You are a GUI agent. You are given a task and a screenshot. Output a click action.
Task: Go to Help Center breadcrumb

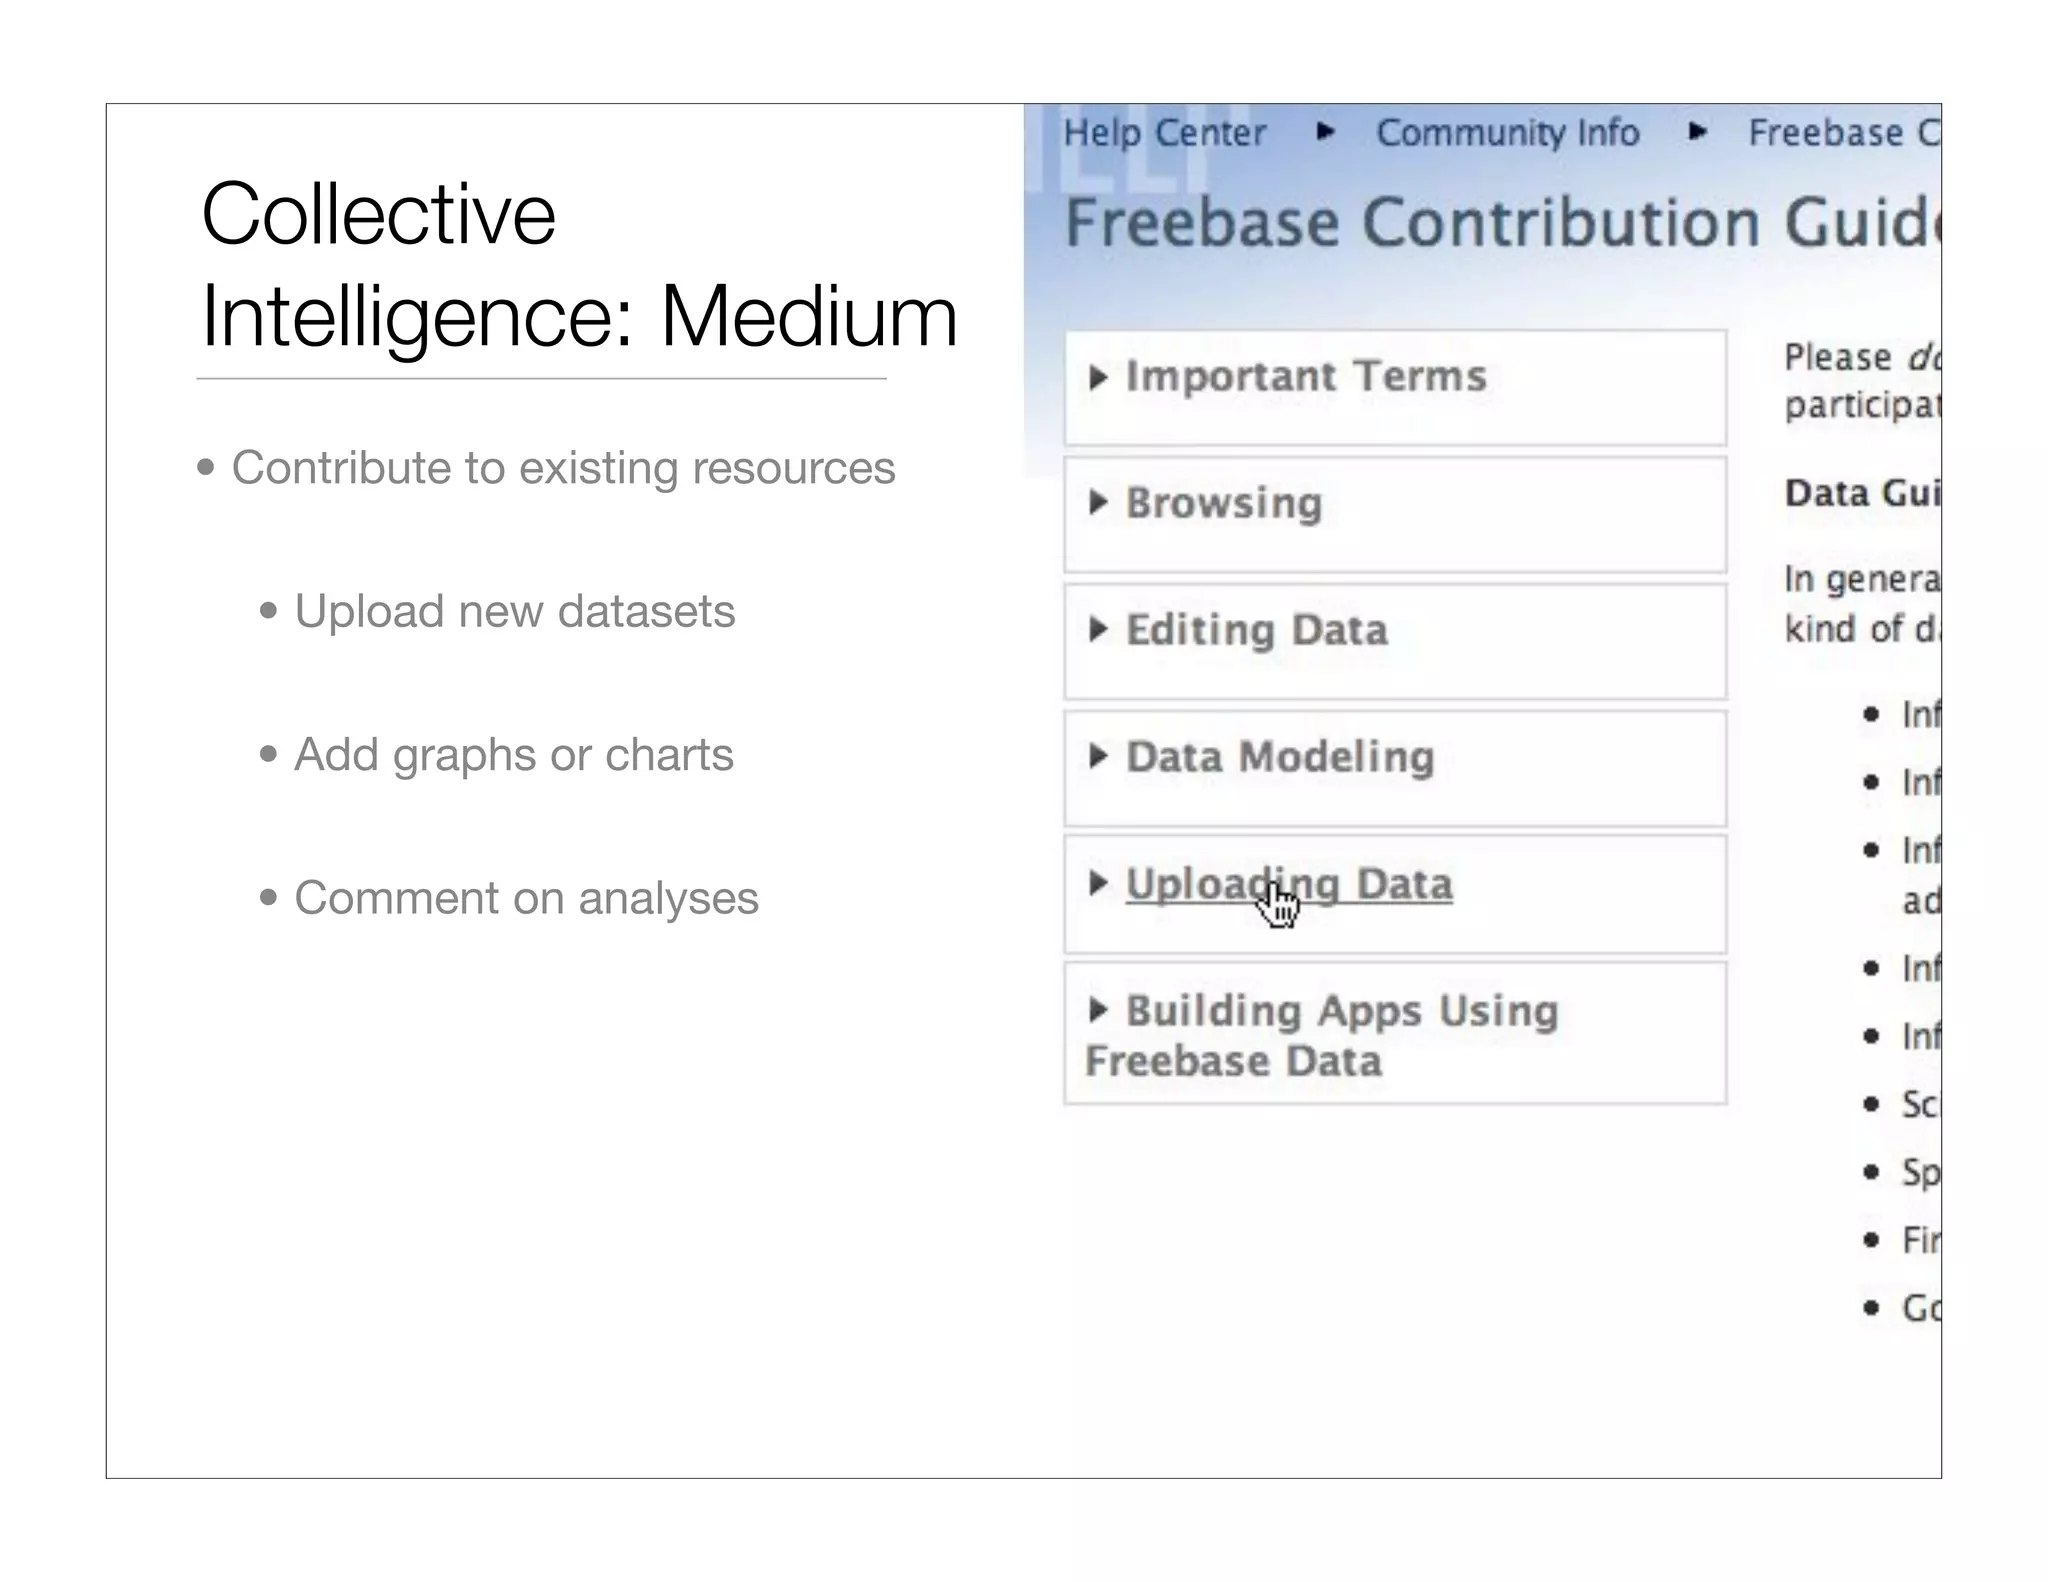click(1164, 133)
